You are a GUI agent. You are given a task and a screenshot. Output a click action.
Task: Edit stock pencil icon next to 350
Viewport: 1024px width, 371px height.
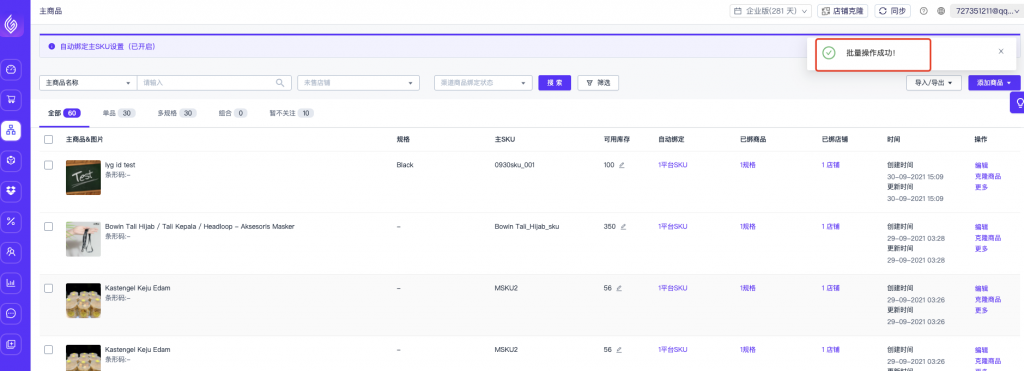point(623,227)
